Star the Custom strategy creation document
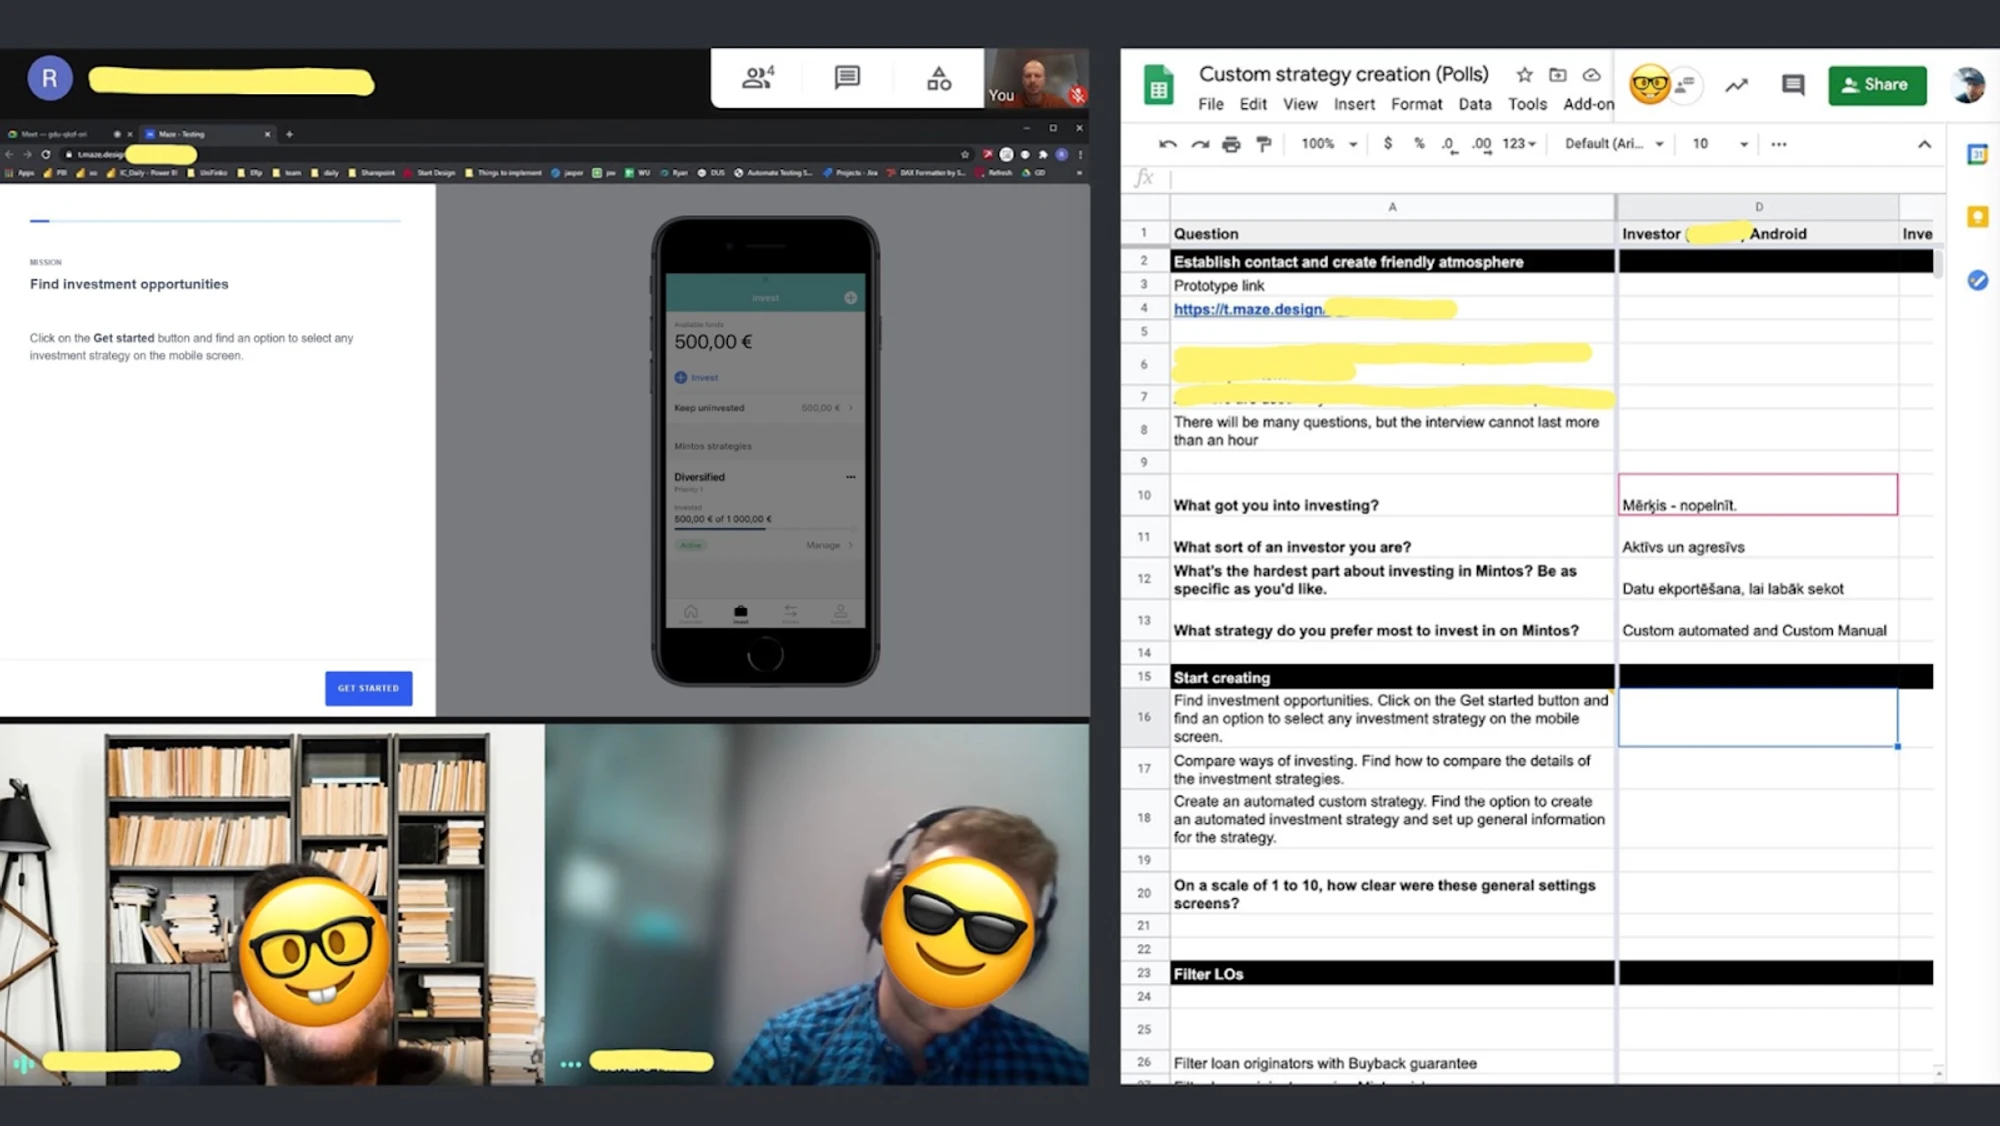Screen dimensions: 2000x1126 [1524, 75]
